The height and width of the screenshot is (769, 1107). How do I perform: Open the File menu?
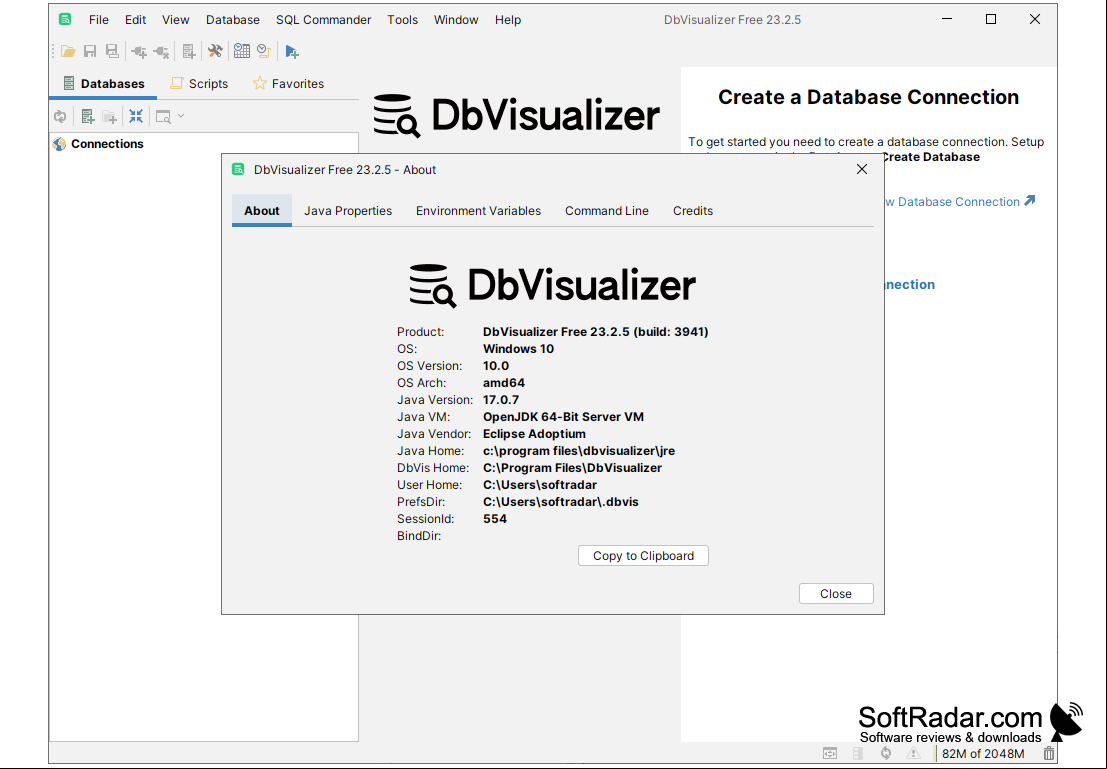tap(99, 20)
